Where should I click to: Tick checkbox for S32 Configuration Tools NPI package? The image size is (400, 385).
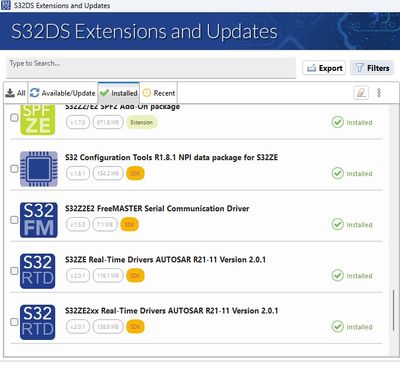click(x=14, y=169)
